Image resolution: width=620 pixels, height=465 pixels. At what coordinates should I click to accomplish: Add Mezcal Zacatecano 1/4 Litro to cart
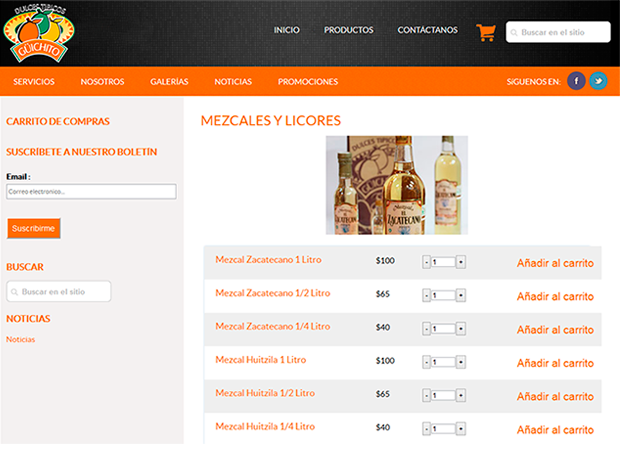pyautogui.click(x=555, y=330)
